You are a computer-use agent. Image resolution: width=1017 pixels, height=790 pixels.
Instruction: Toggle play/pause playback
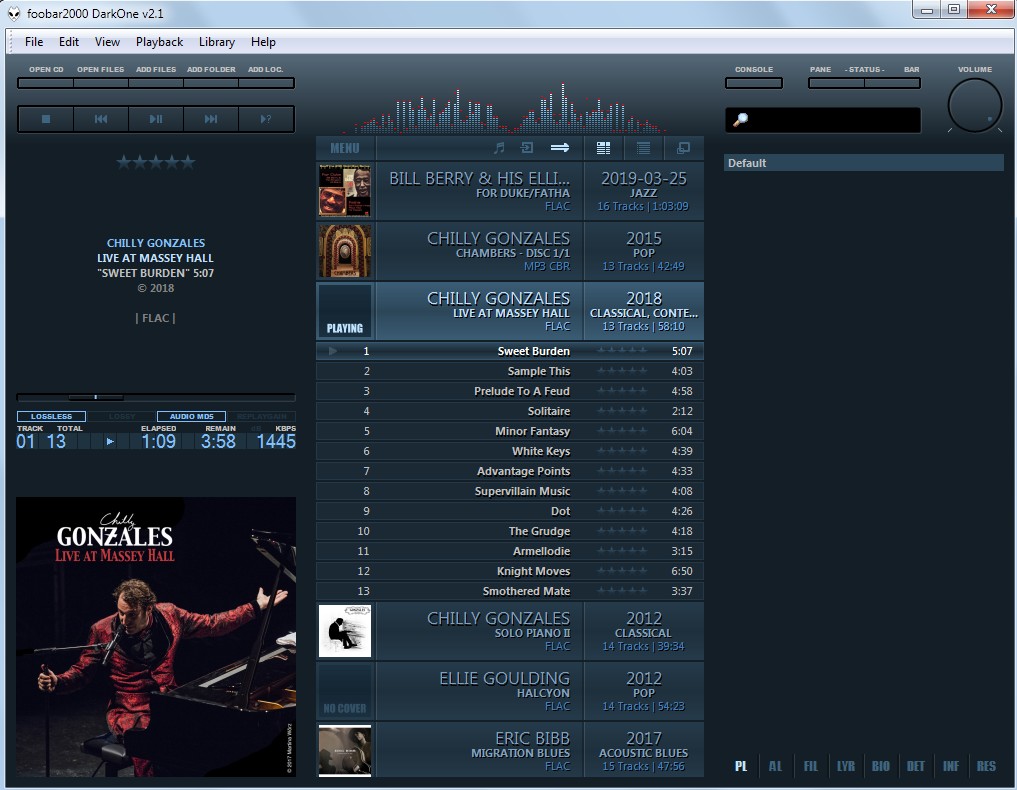click(x=156, y=119)
